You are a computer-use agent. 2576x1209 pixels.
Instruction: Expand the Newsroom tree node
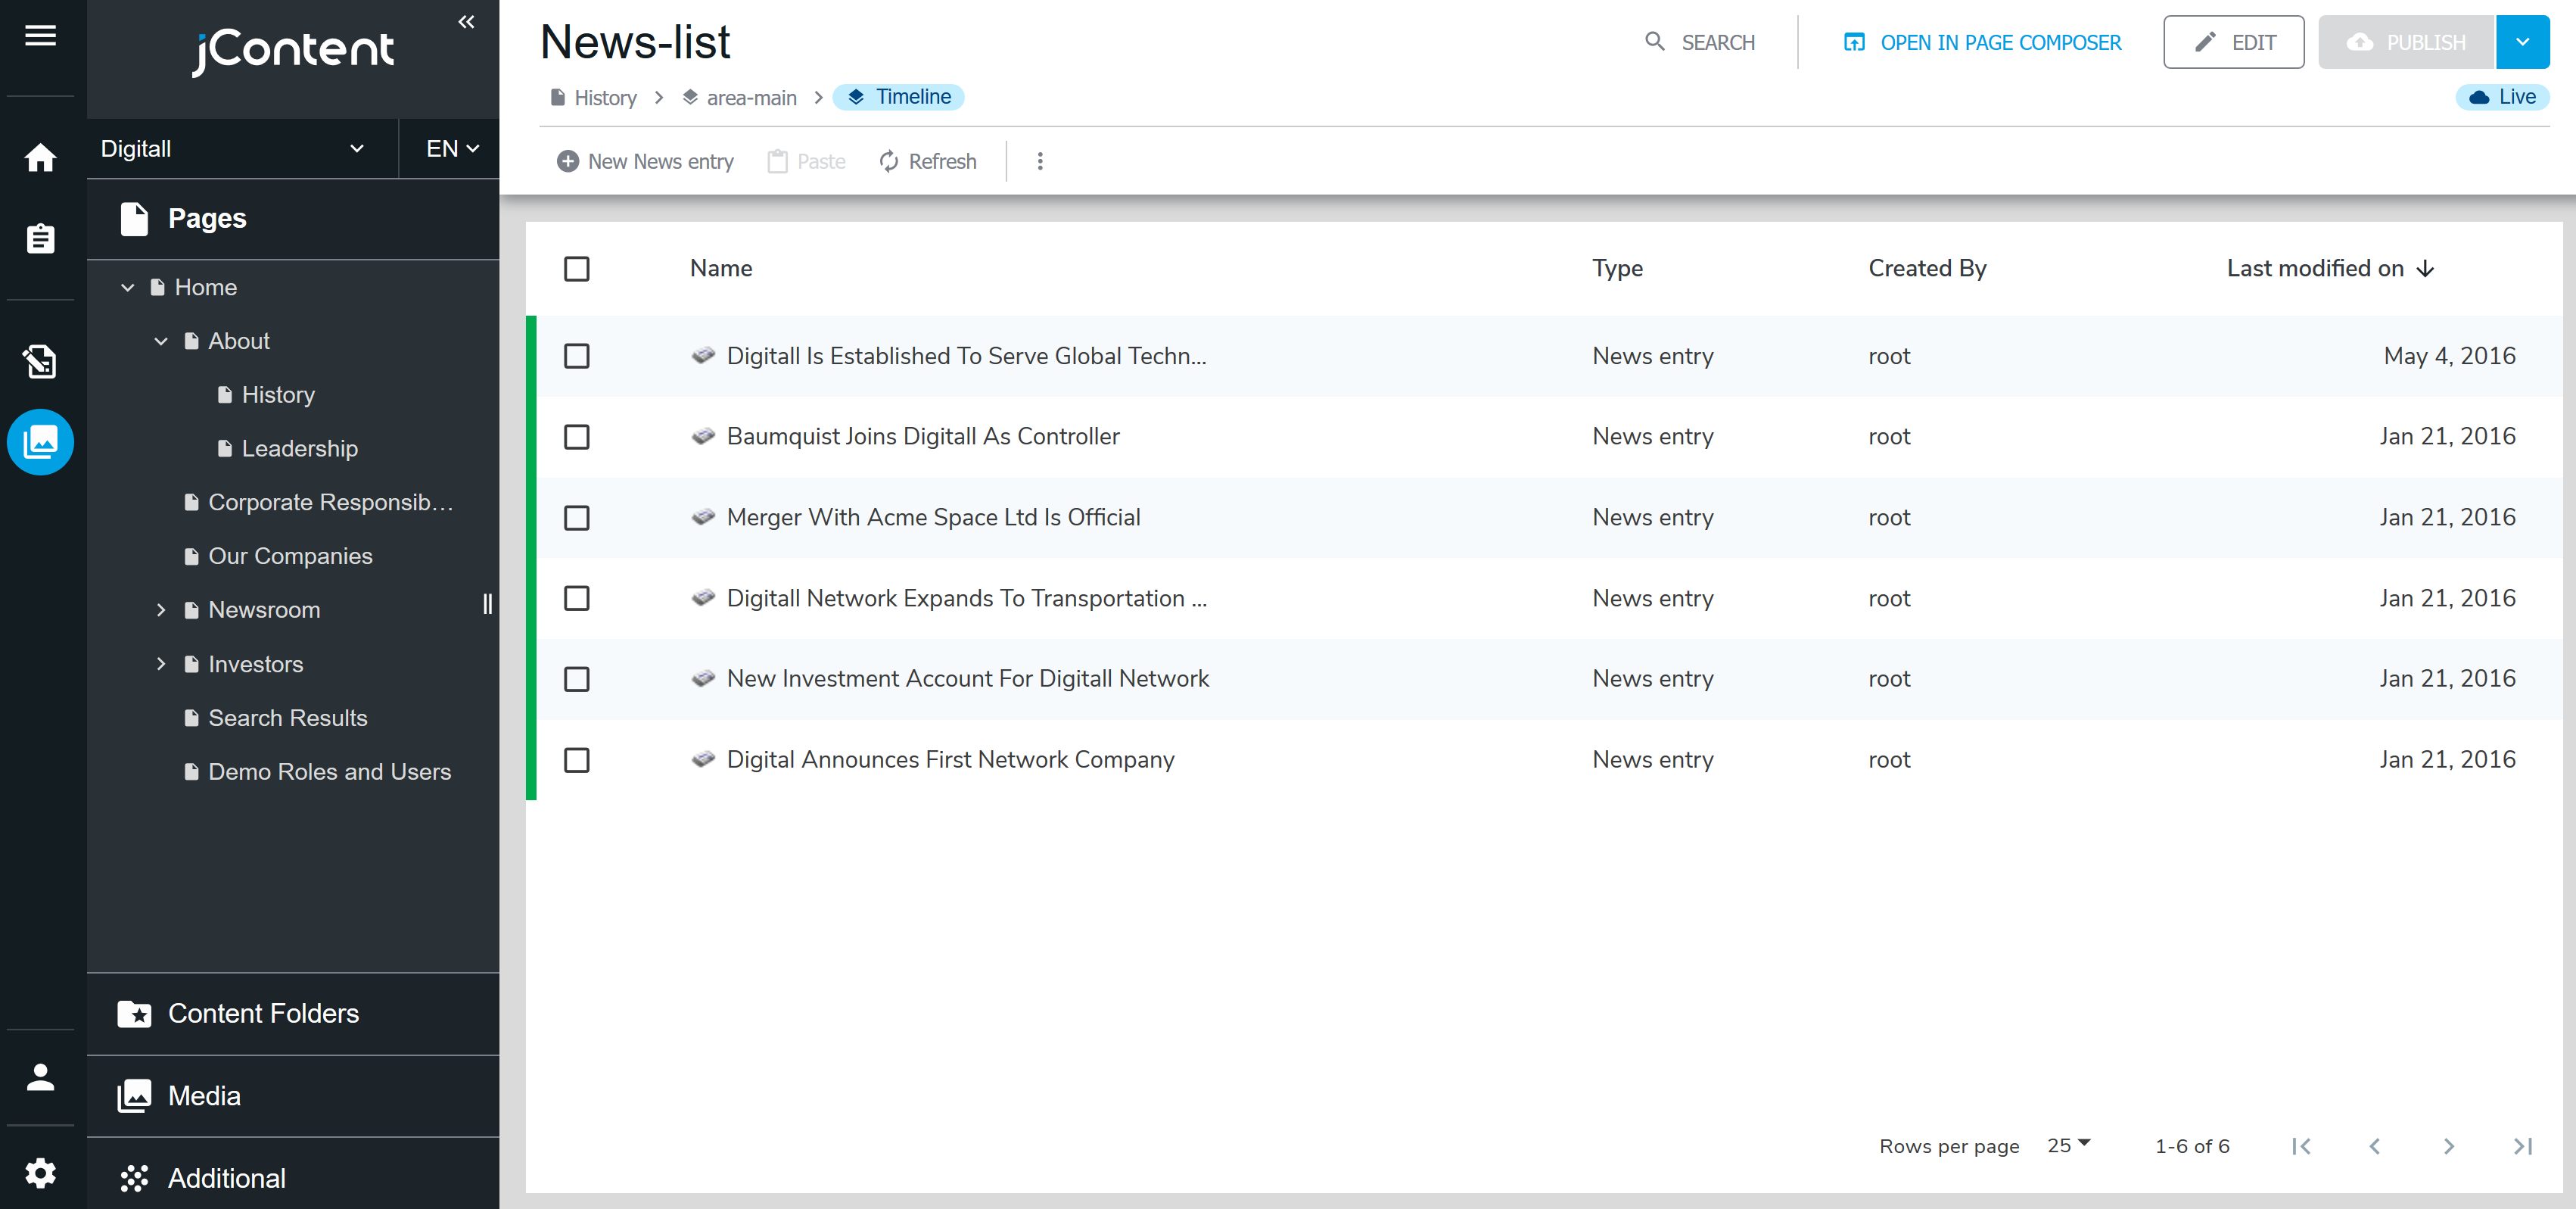pos(161,610)
